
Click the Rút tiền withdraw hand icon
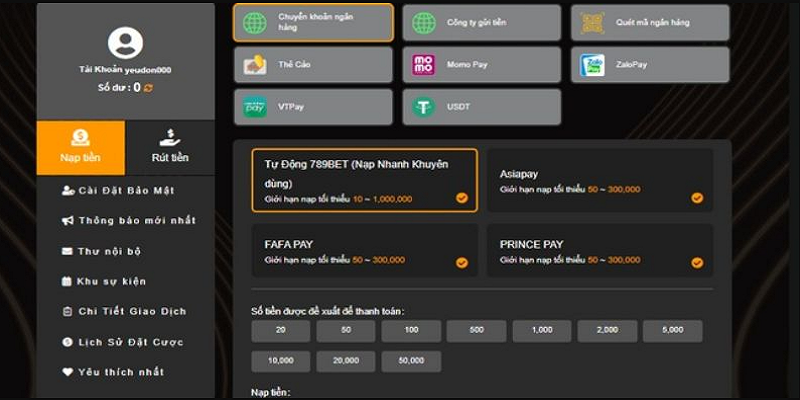(x=170, y=137)
